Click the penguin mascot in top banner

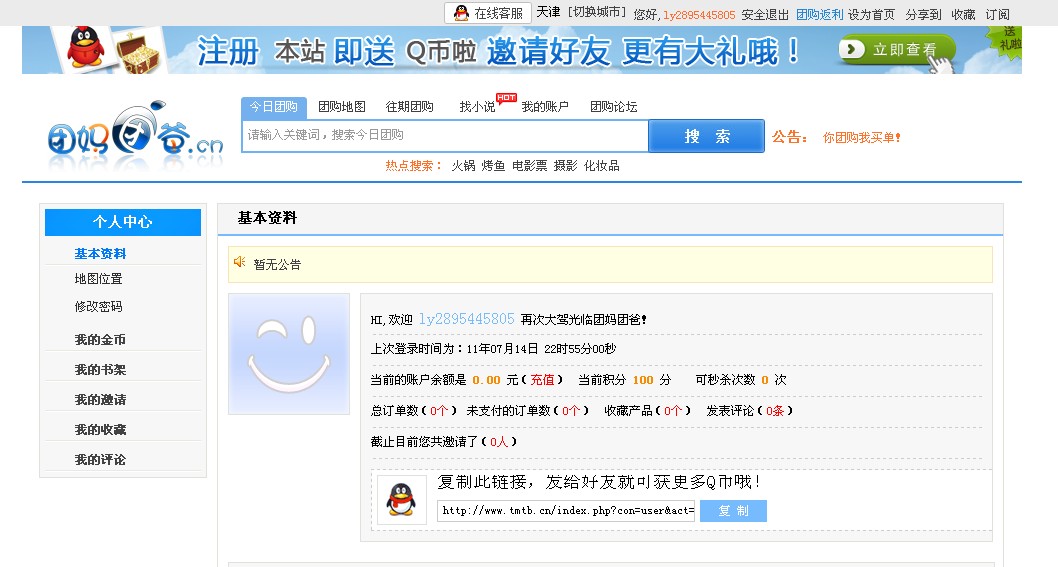coord(85,47)
